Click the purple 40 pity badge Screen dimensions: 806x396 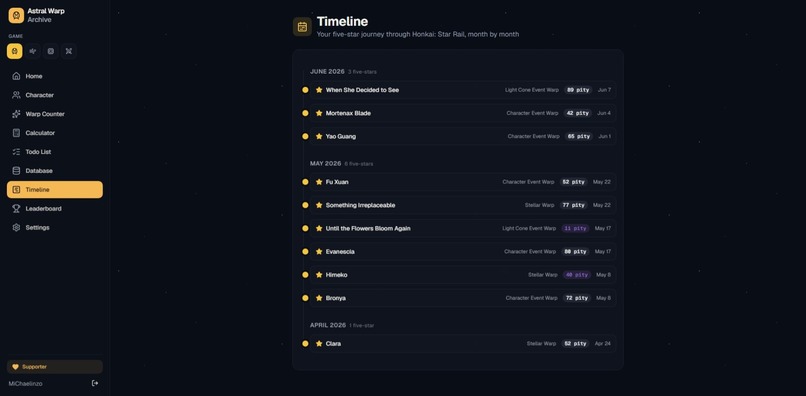(577, 275)
